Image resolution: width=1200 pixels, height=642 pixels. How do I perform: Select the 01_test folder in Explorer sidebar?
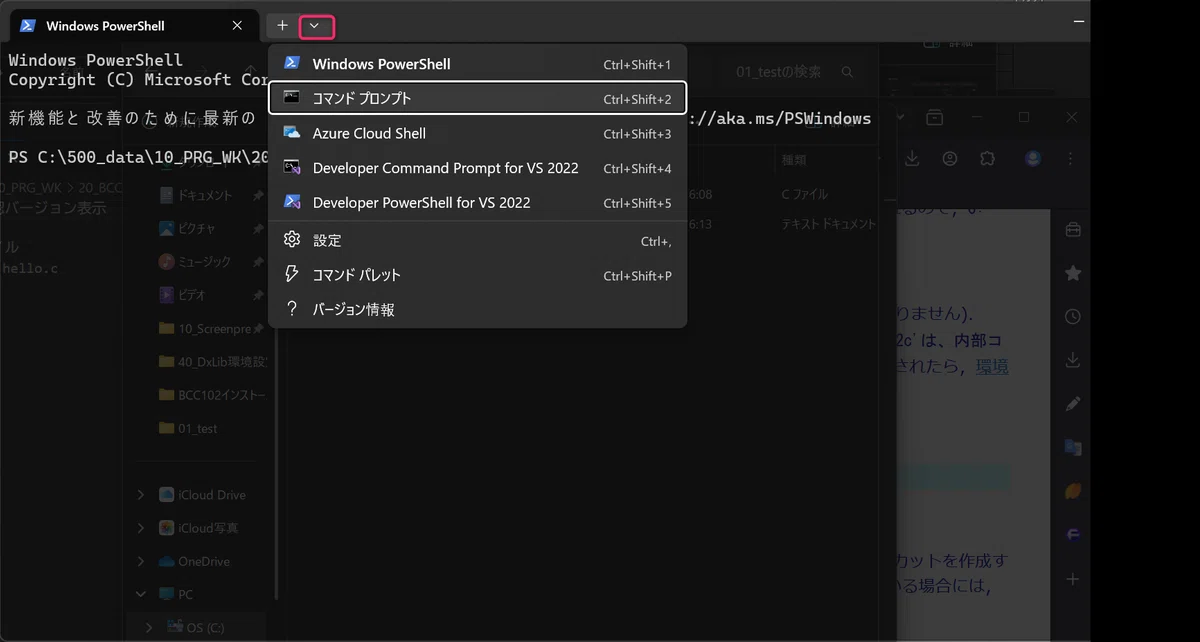click(x=188, y=428)
